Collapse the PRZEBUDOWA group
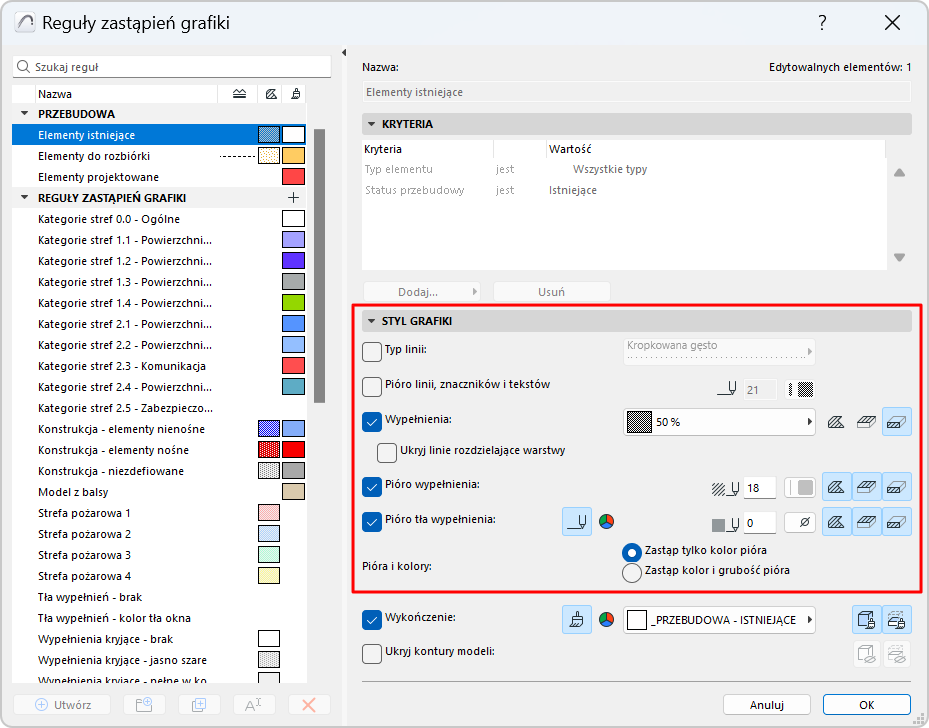The image size is (929, 728). pos(25,113)
